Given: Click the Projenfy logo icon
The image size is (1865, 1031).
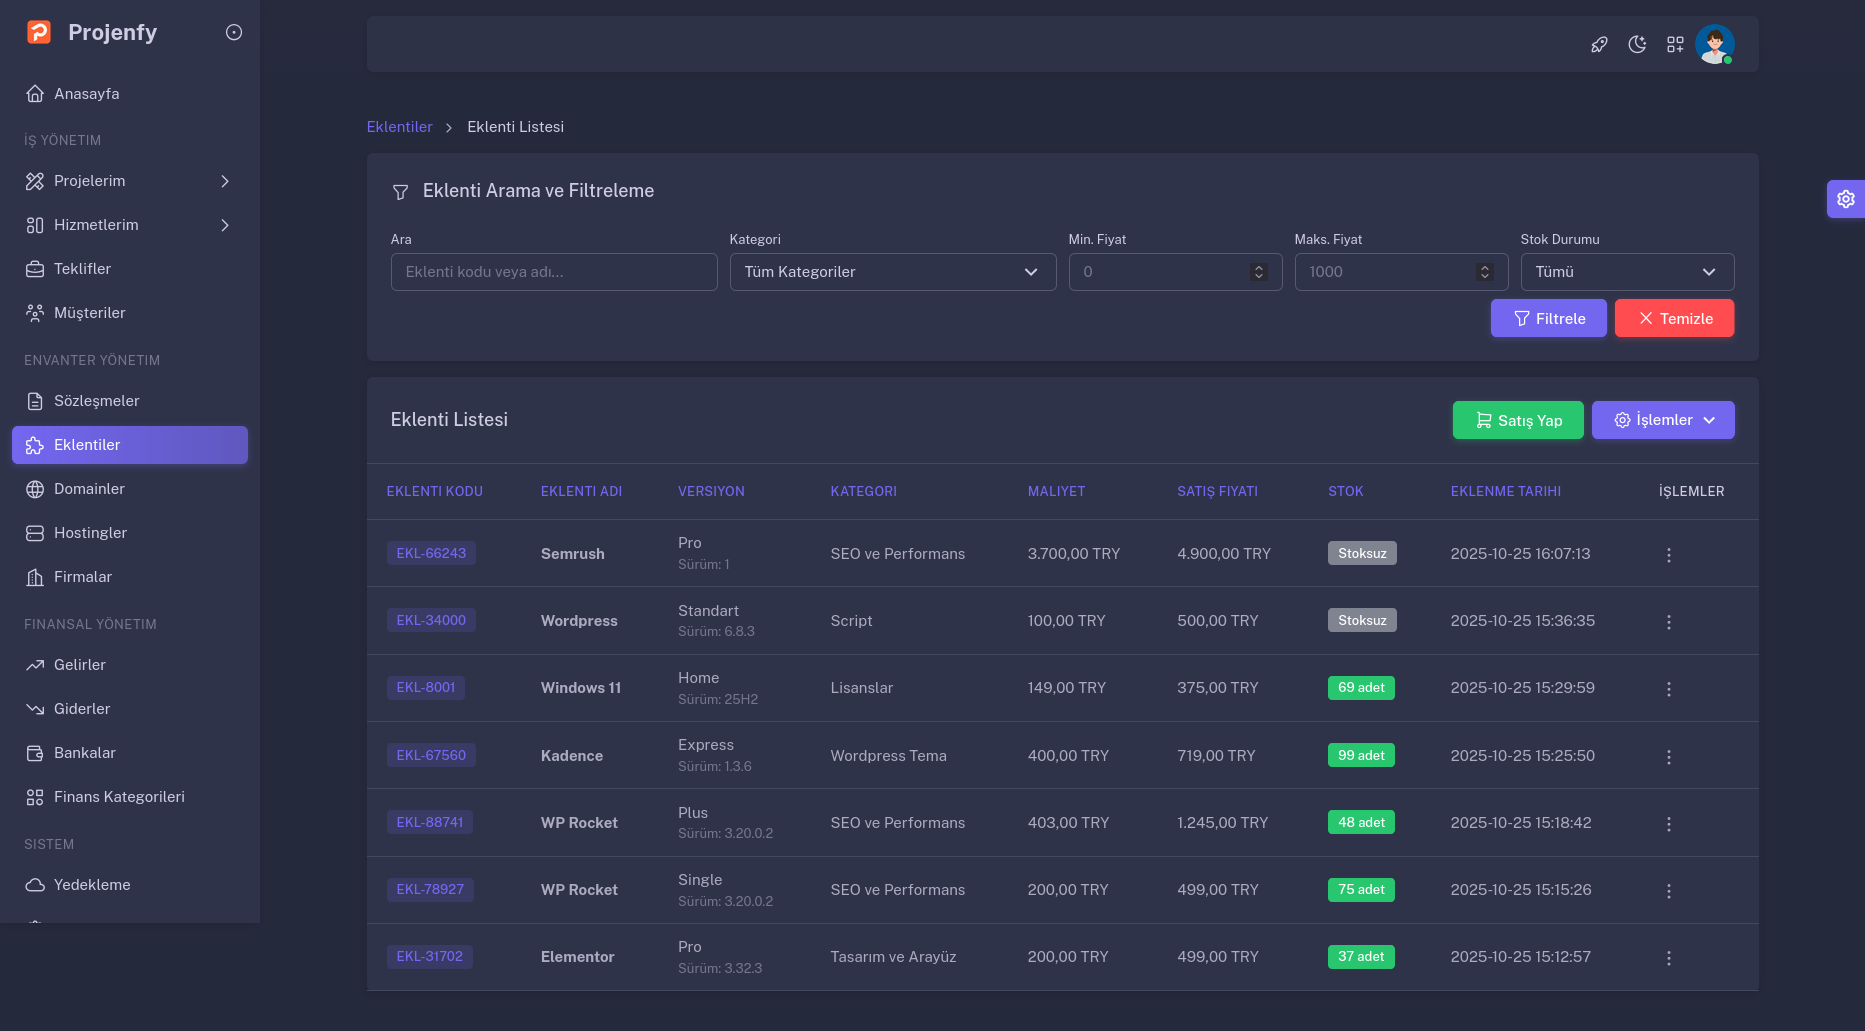Looking at the screenshot, I should 39,32.
